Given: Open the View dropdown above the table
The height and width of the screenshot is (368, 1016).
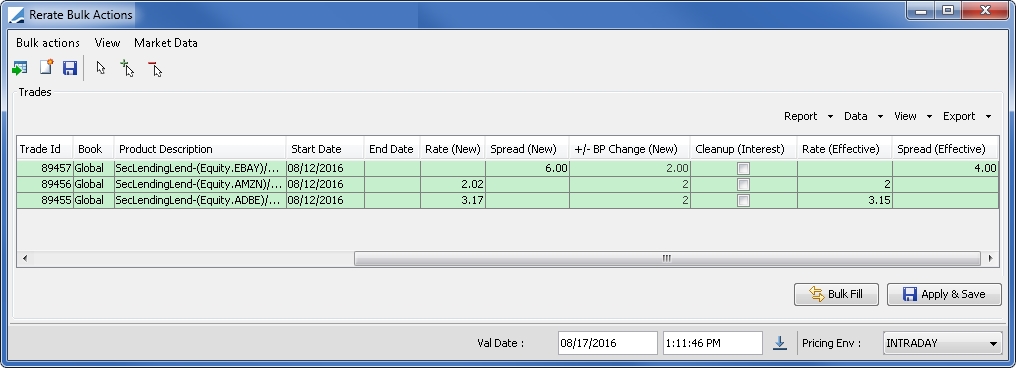Looking at the screenshot, I should tap(913, 116).
